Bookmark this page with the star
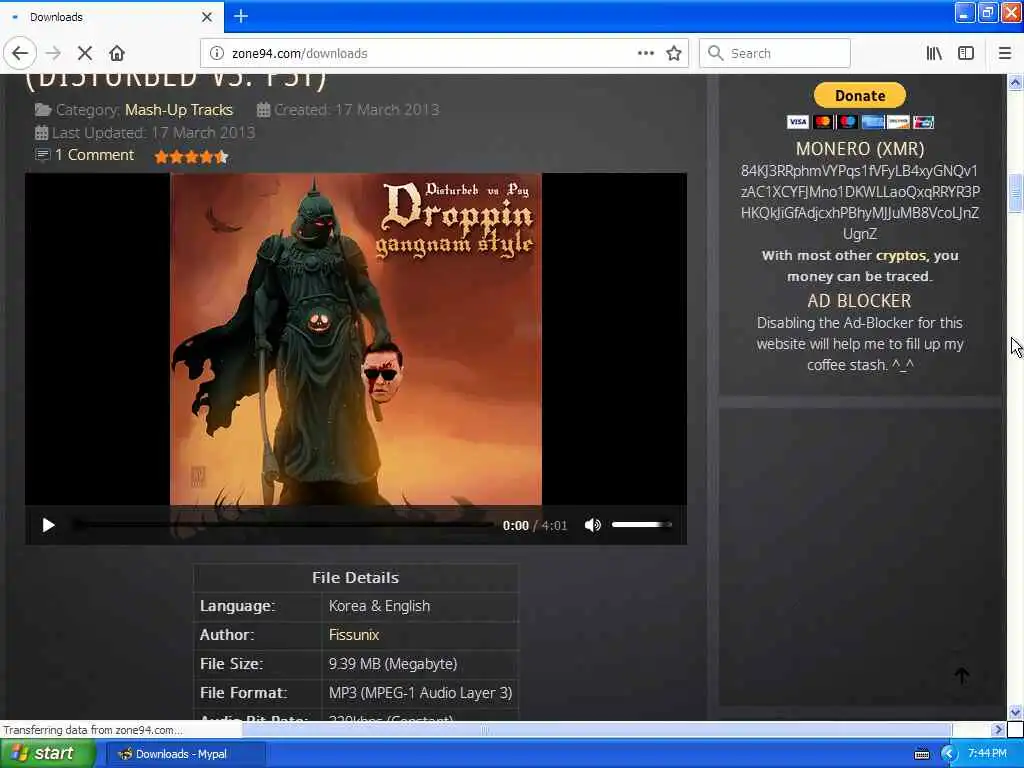 click(674, 53)
